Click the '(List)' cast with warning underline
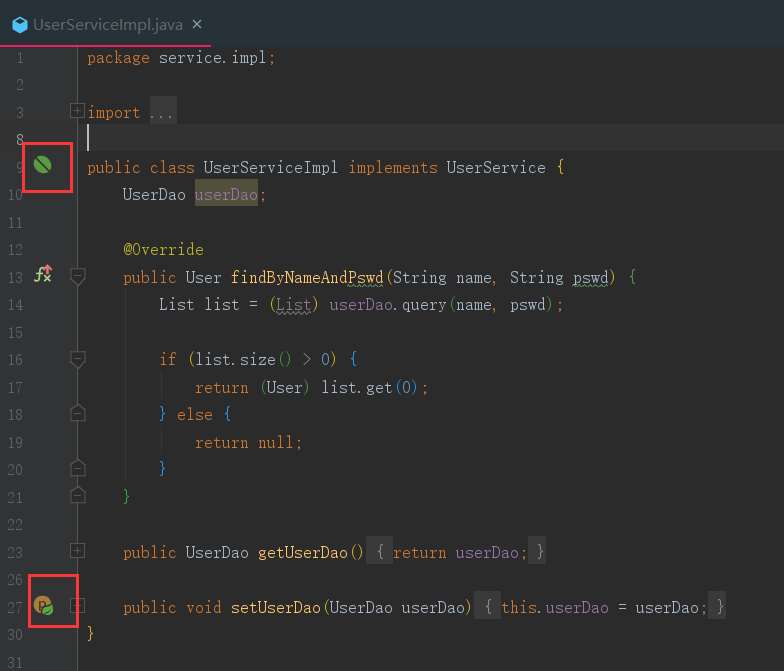Image resolution: width=784 pixels, height=671 pixels. [x=294, y=304]
